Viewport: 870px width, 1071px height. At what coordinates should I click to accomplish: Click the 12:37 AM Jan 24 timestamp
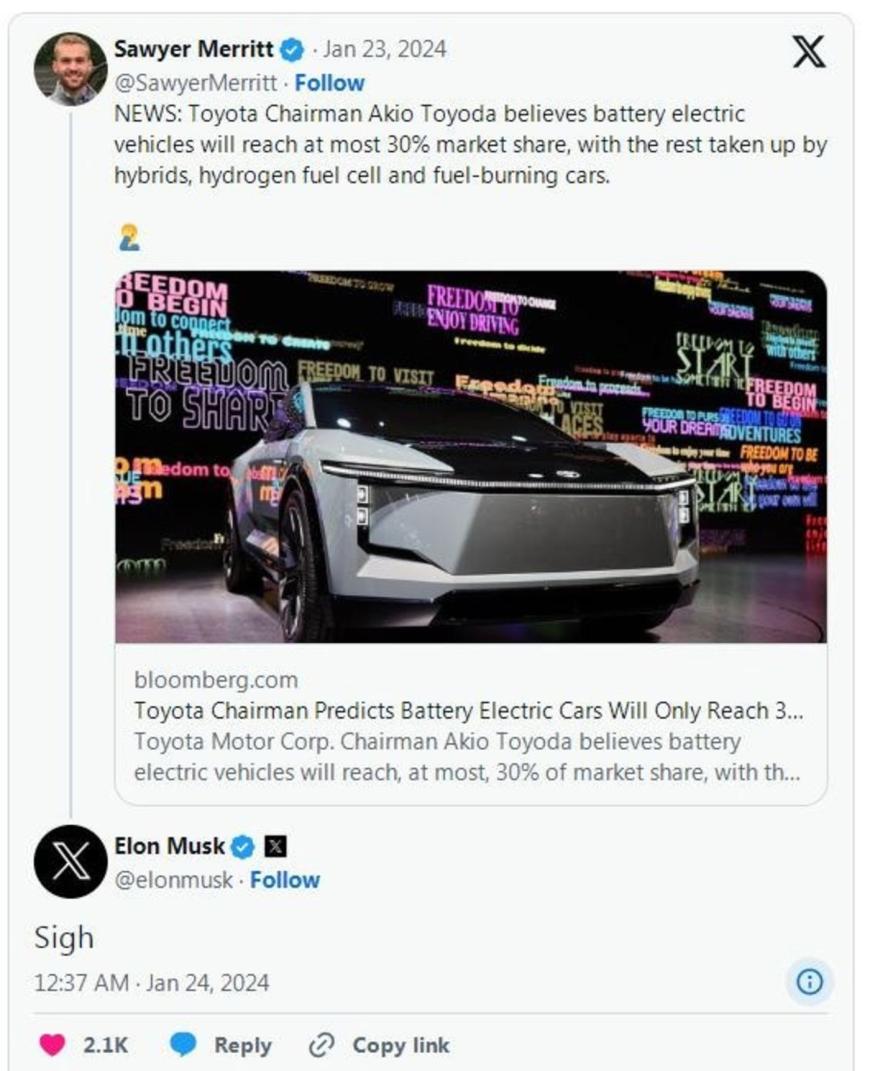(x=151, y=982)
